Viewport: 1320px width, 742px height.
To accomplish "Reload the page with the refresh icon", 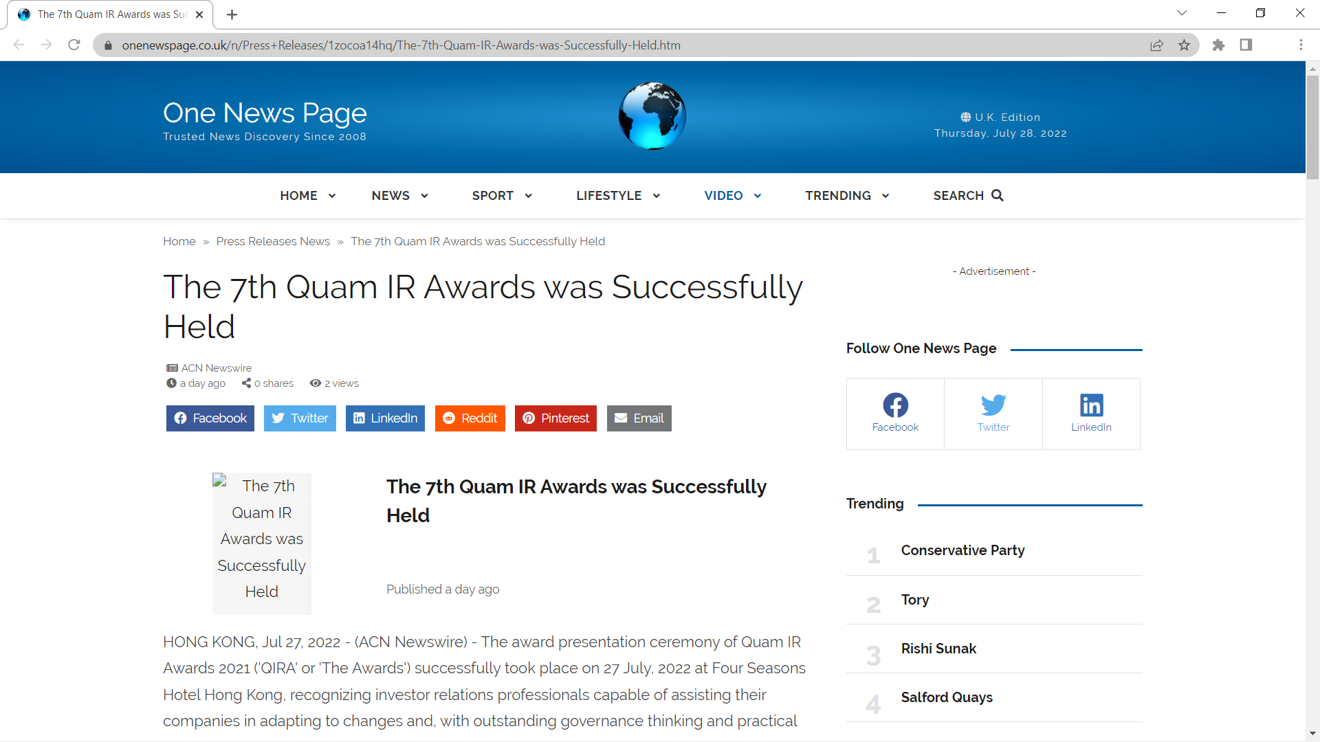I will tap(74, 45).
